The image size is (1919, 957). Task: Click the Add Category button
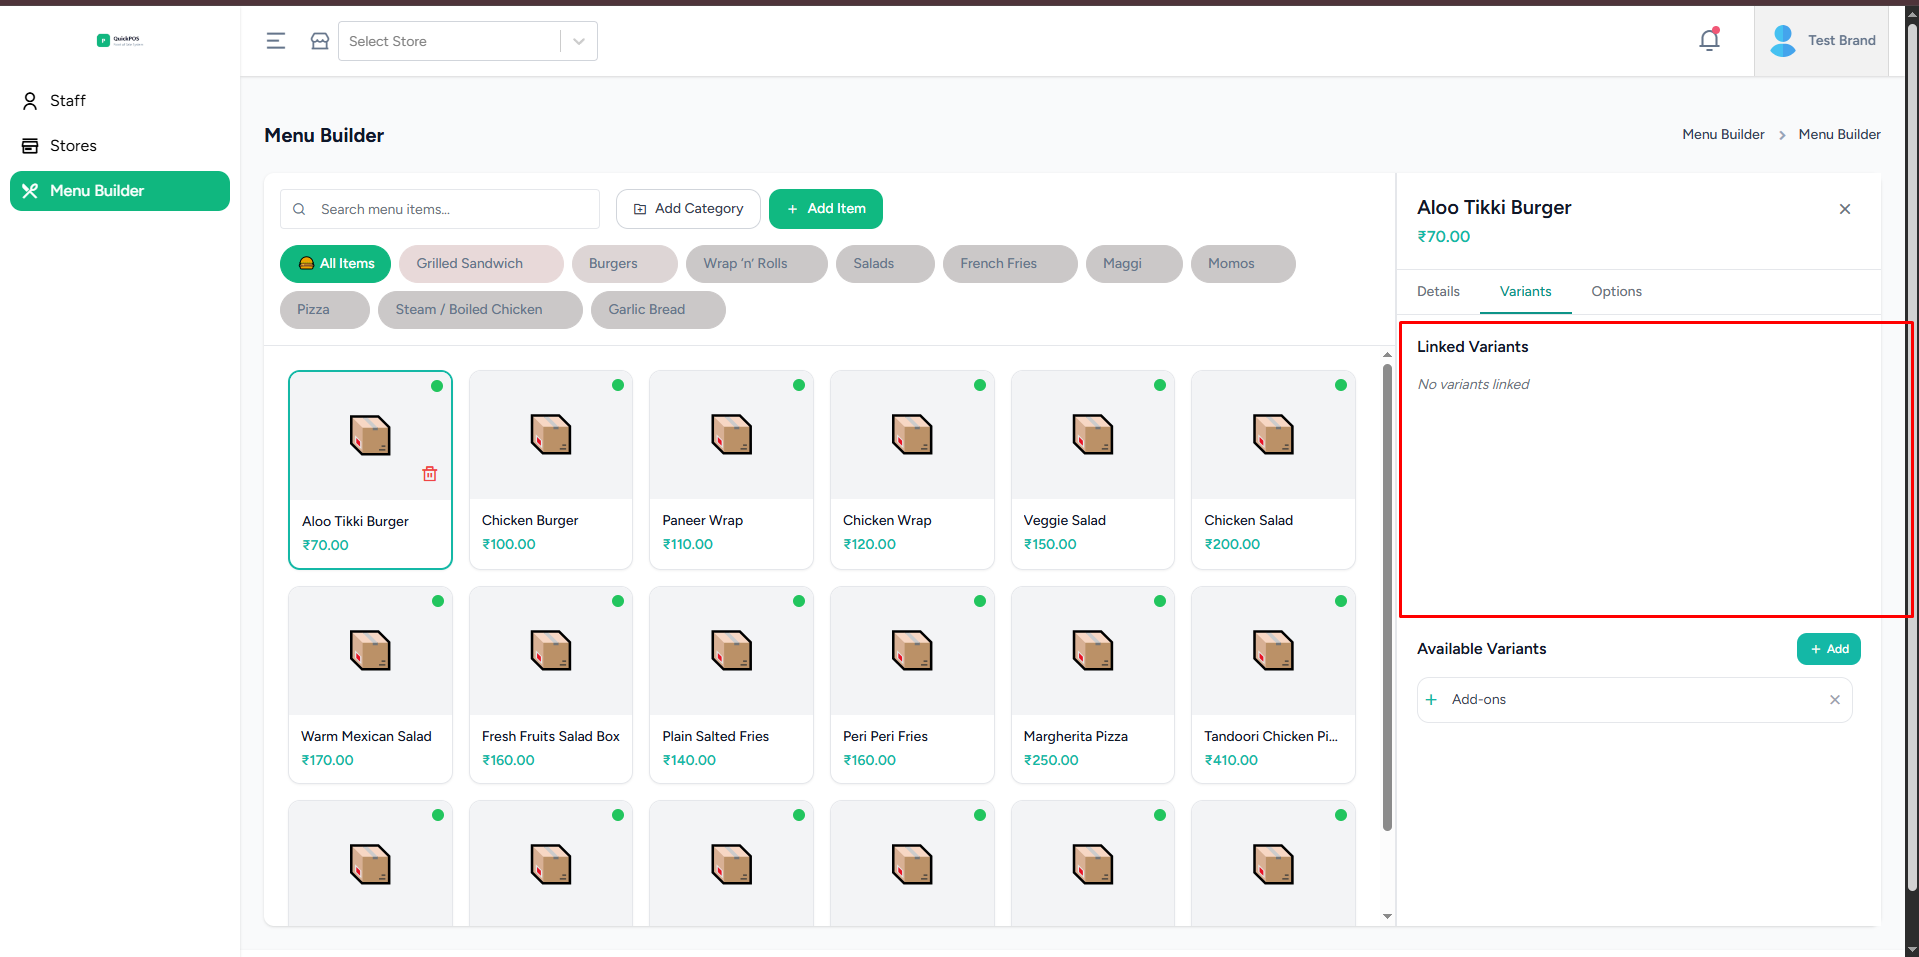click(x=688, y=209)
